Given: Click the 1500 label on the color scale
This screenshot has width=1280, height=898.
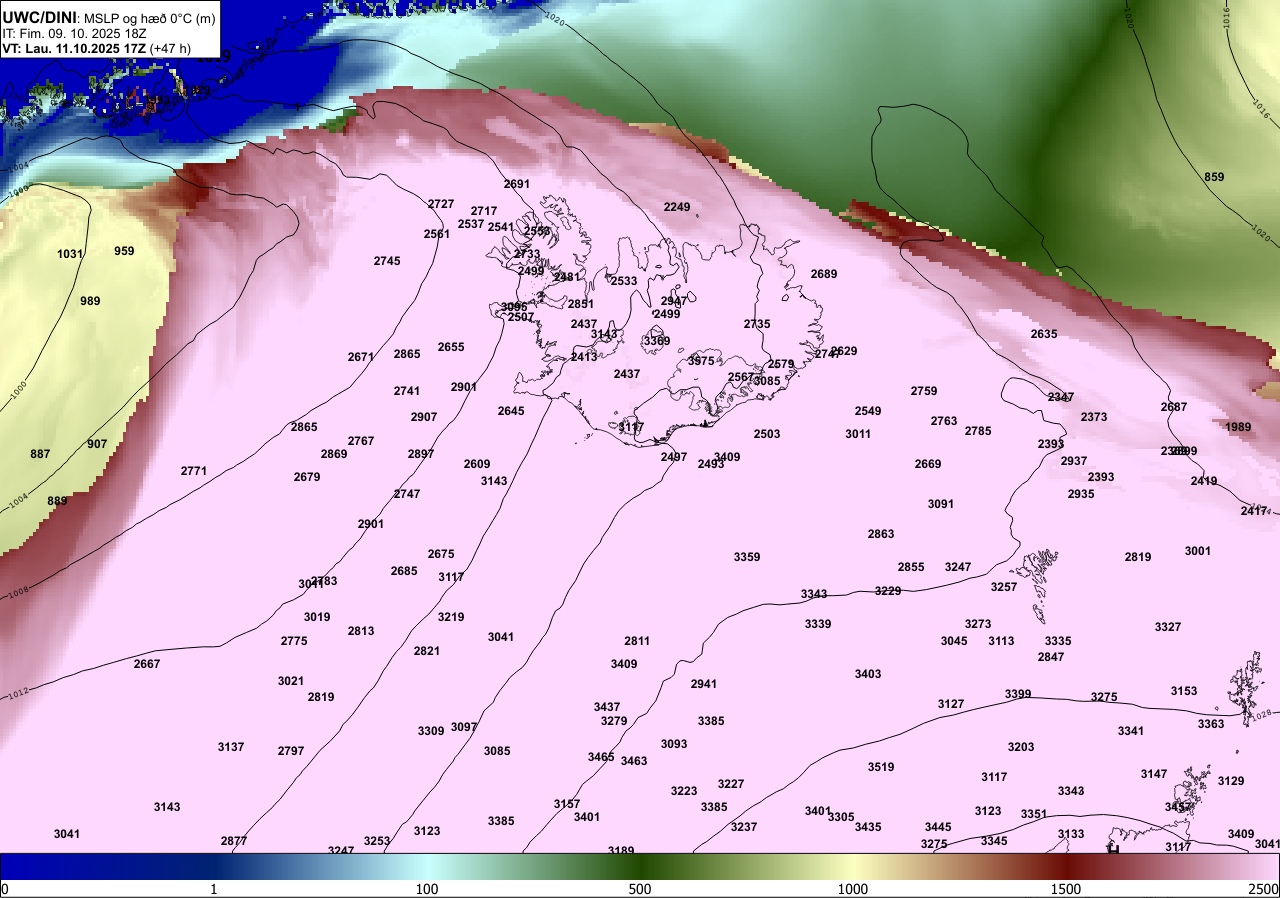Looking at the screenshot, I should pyautogui.click(x=1066, y=889).
